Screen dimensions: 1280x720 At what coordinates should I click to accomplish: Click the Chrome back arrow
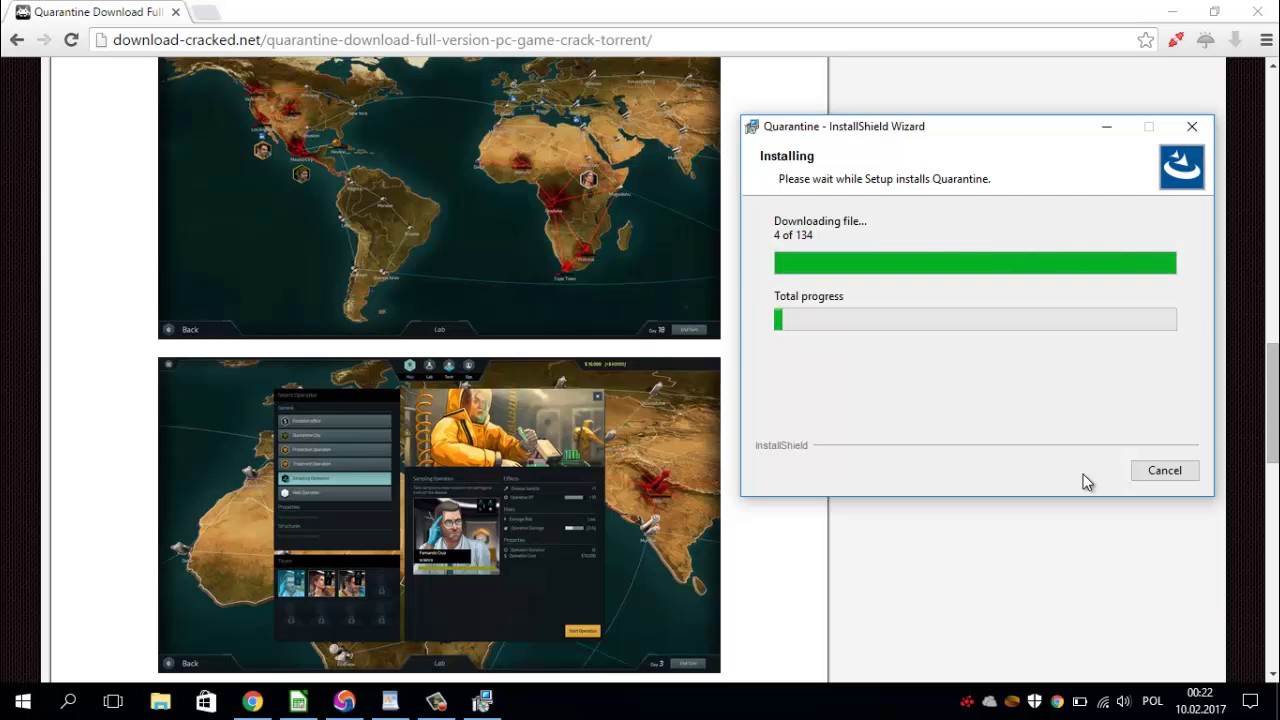(17, 40)
